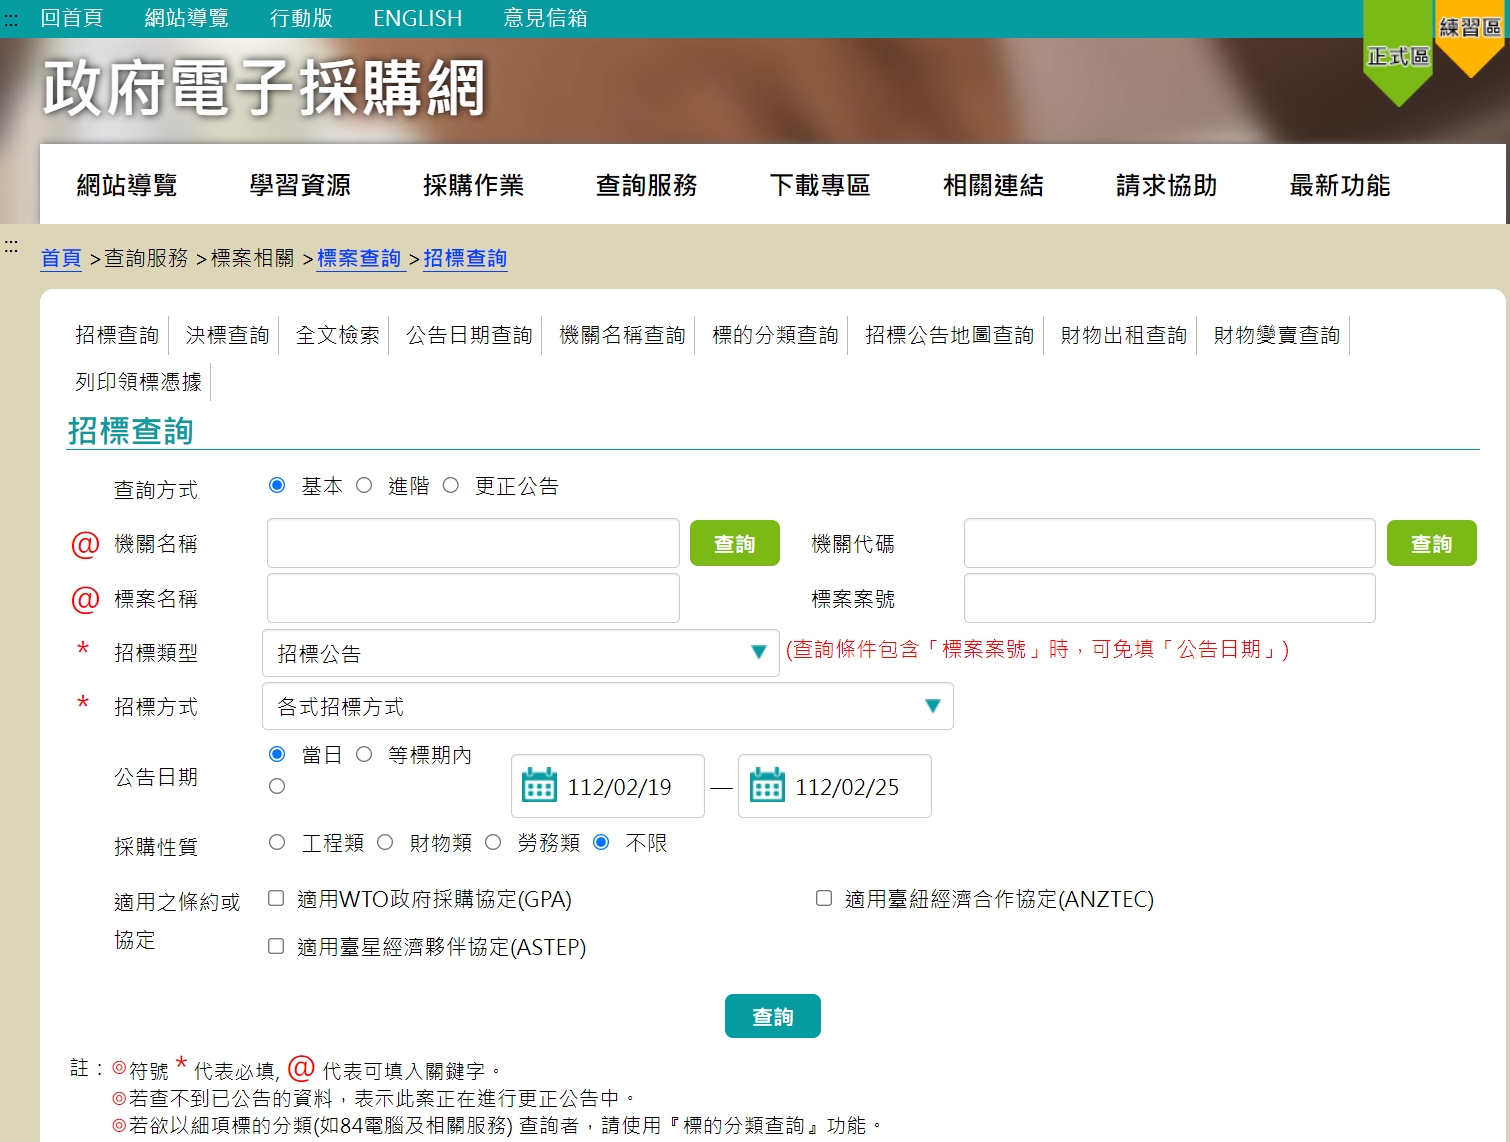Select 進階 query mode radio button
The image size is (1510, 1142).
364,485
